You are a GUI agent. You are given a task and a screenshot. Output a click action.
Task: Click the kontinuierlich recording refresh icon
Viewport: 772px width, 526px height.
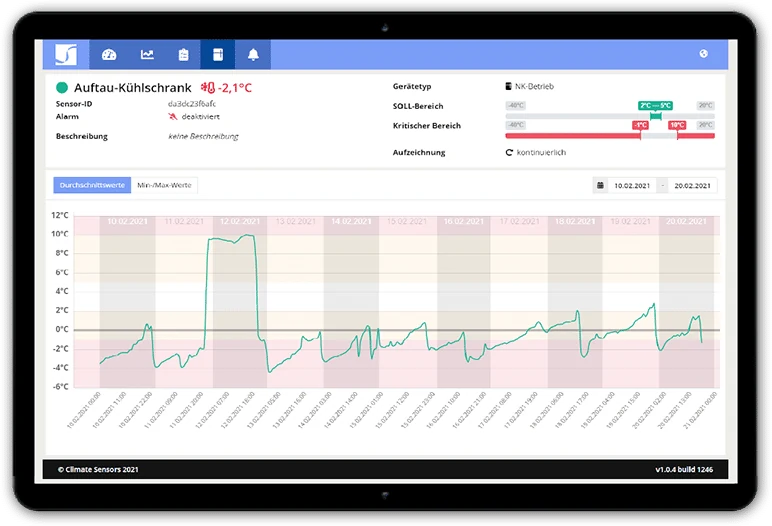(509, 153)
